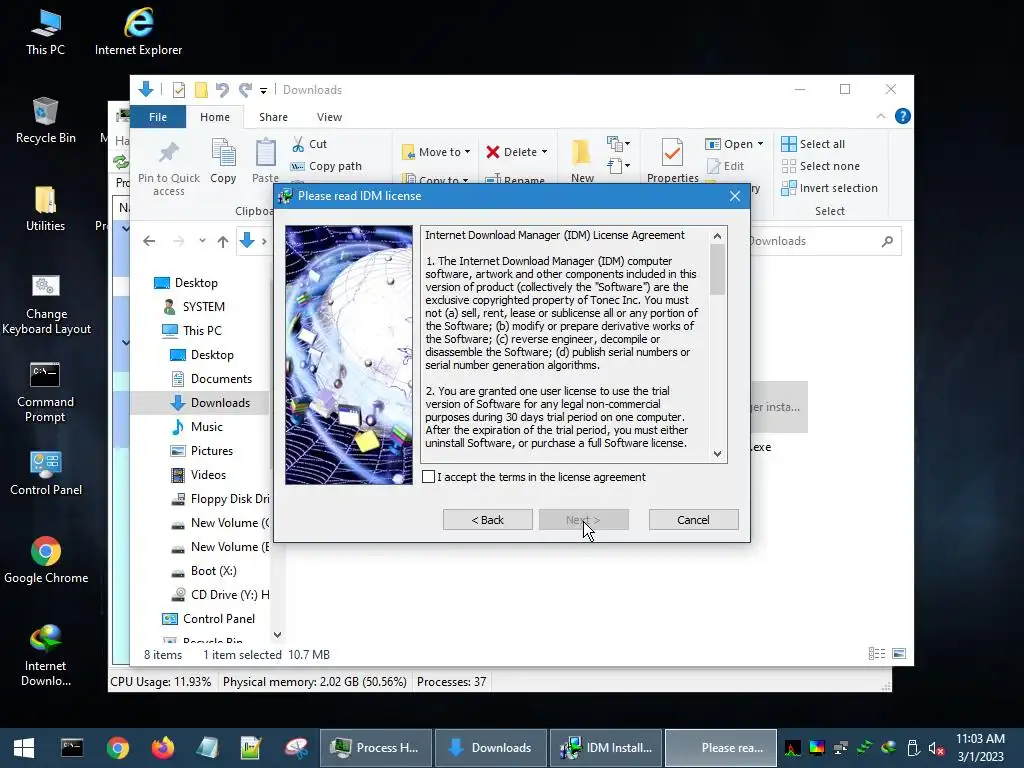Image resolution: width=1024 pixels, height=768 pixels.
Task: Click the New folder icon
Action: tap(581, 153)
